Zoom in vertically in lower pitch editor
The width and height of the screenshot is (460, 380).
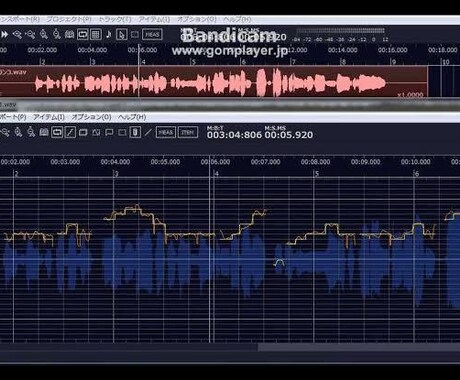pos(18,133)
